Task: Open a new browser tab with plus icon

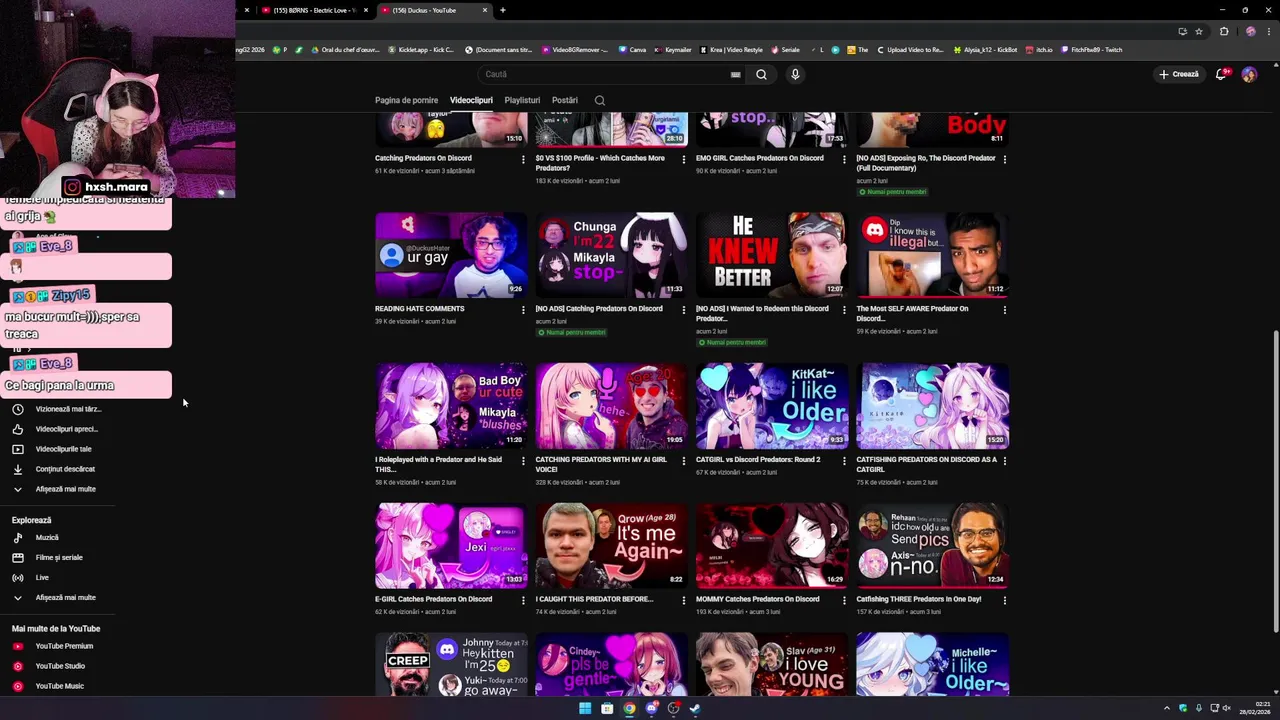Action: [503, 10]
